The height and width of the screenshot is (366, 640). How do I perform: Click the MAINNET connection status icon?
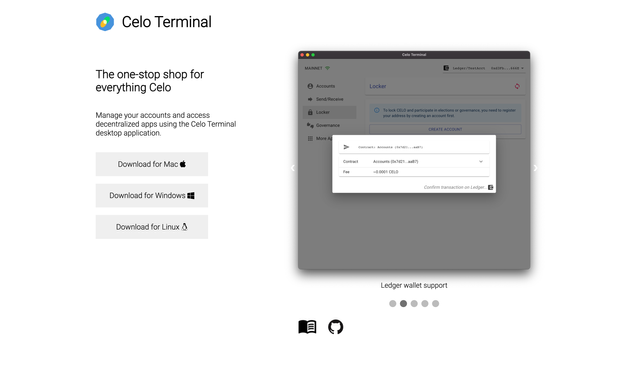click(x=327, y=68)
